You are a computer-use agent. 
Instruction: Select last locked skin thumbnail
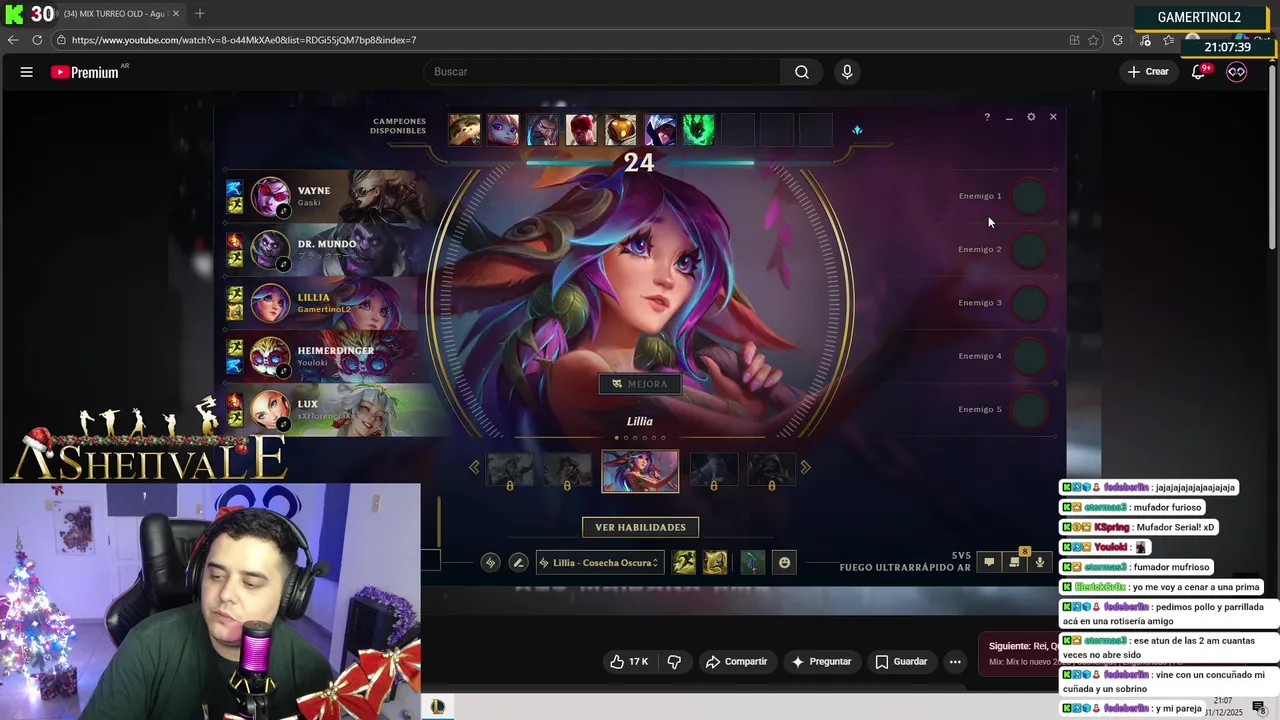pos(771,471)
